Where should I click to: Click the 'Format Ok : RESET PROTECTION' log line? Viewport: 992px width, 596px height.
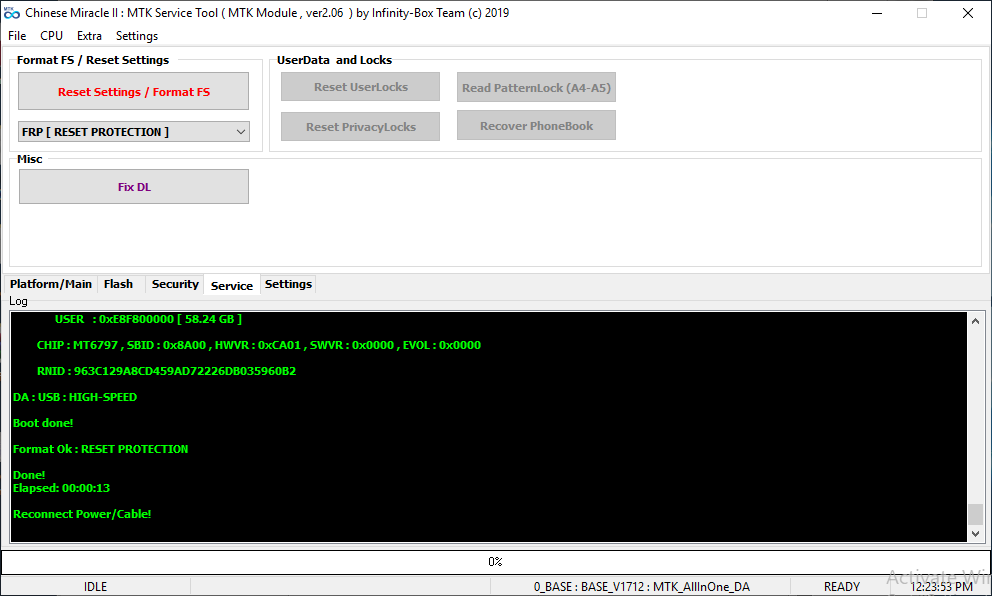(101, 449)
